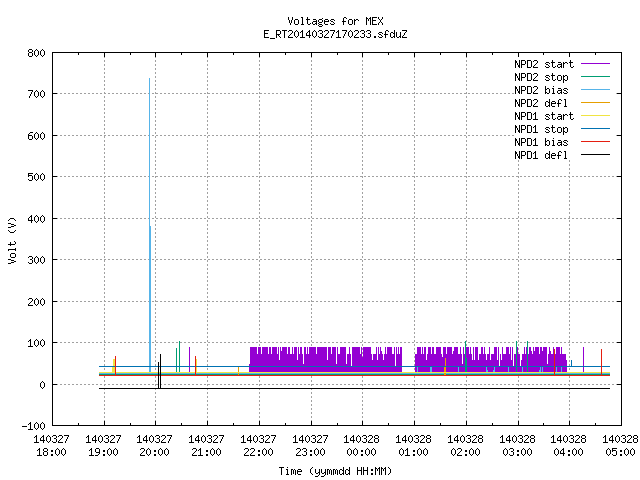The width and height of the screenshot is (640, 480).
Task: Click the 700 label on the Y axis
Action: [36, 94]
